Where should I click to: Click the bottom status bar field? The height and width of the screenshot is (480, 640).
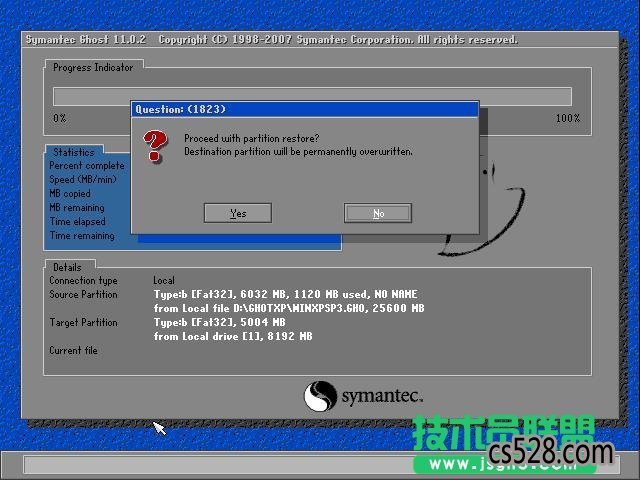[x=322, y=464]
